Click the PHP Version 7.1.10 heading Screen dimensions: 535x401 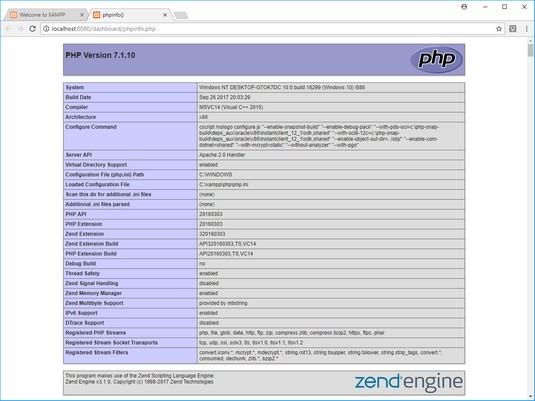(100, 55)
